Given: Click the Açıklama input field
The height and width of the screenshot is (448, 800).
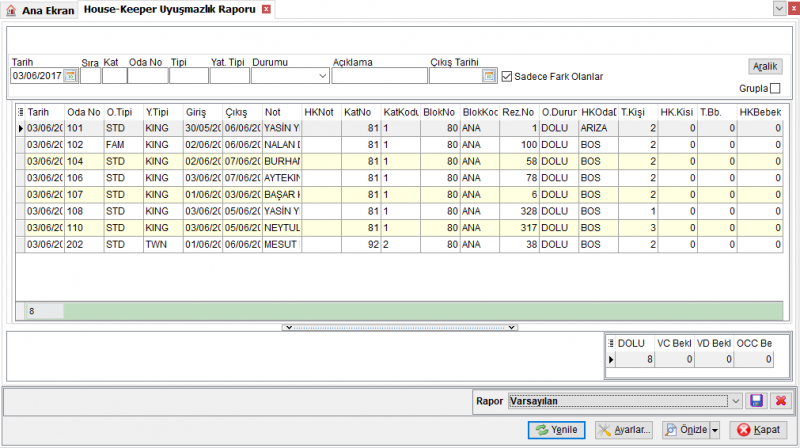Looking at the screenshot, I should pyautogui.click(x=380, y=76).
